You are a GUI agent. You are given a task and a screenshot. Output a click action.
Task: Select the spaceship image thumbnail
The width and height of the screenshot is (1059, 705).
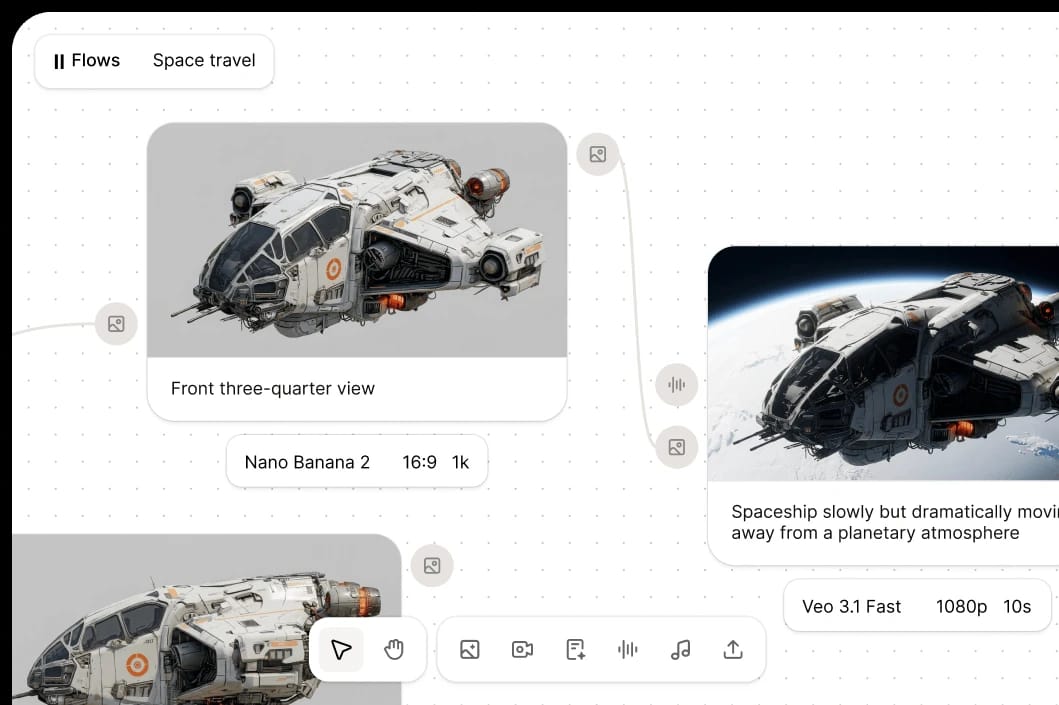tap(357, 240)
